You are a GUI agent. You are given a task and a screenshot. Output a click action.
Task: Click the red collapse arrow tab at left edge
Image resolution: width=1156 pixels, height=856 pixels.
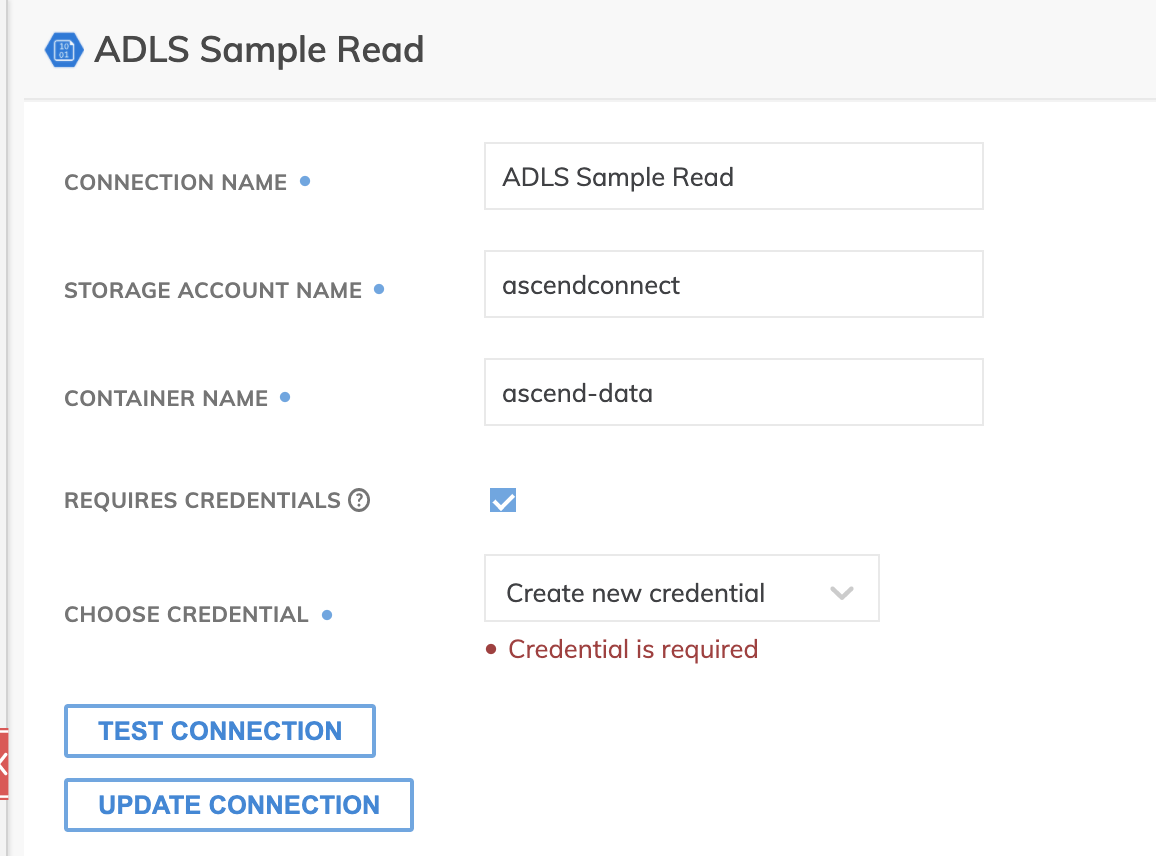tap(4, 765)
